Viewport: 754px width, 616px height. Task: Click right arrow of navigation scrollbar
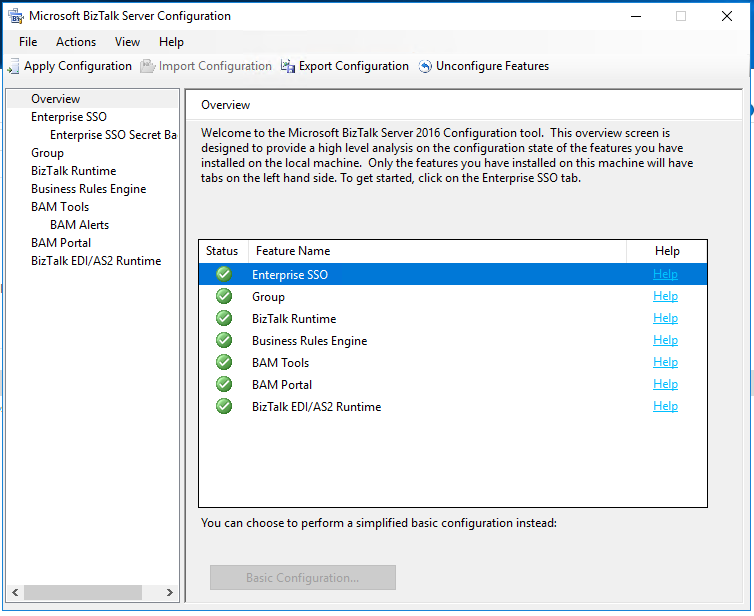click(x=169, y=592)
